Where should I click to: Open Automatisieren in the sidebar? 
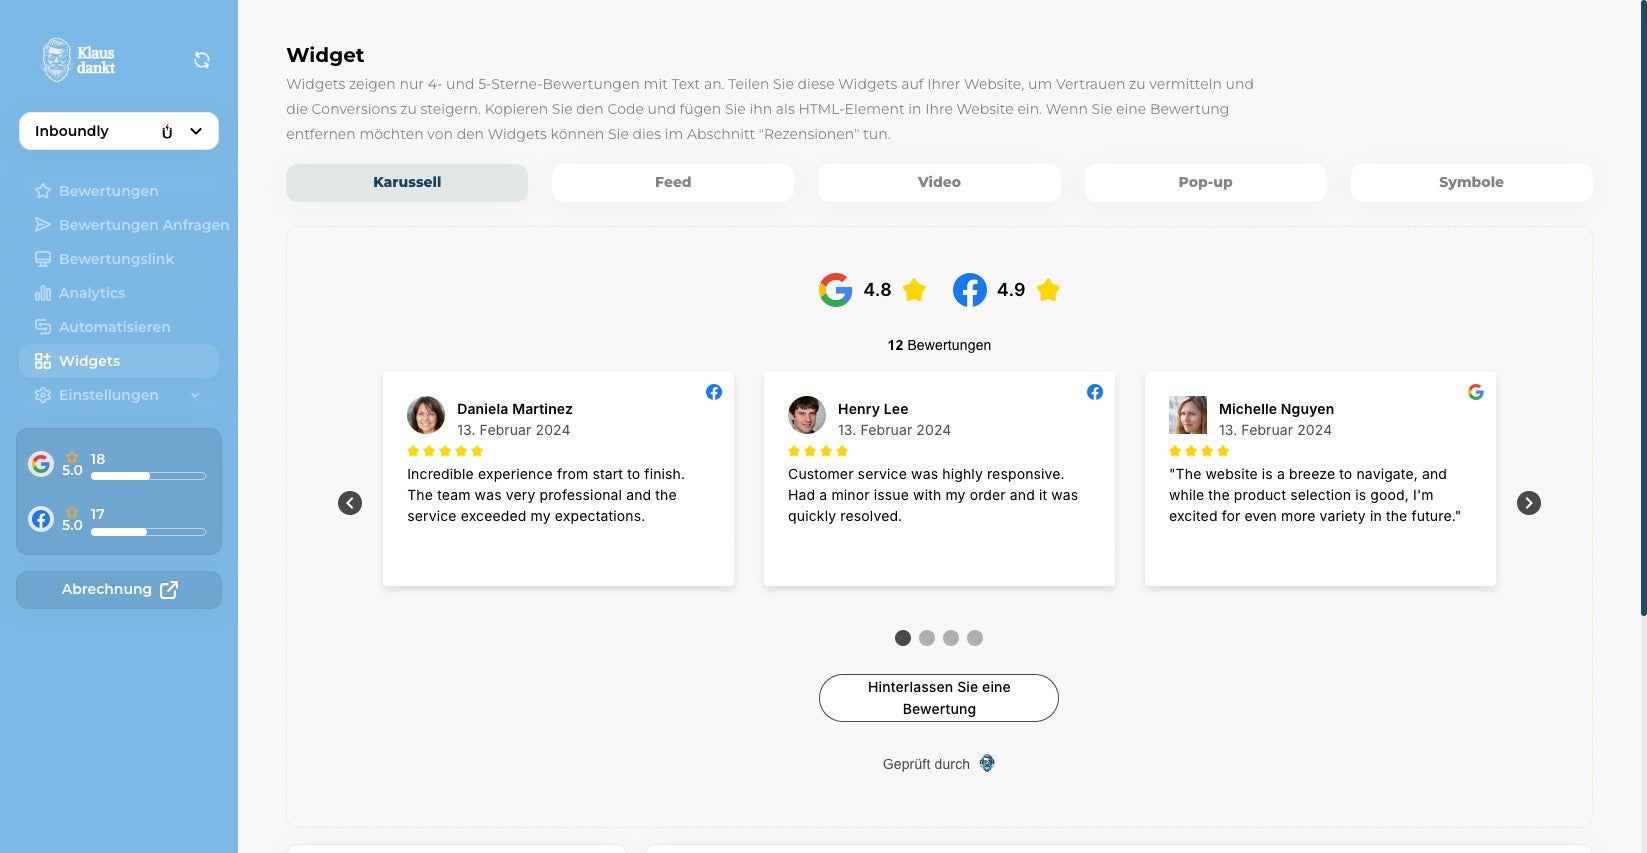pyautogui.click(x=119, y=327)
